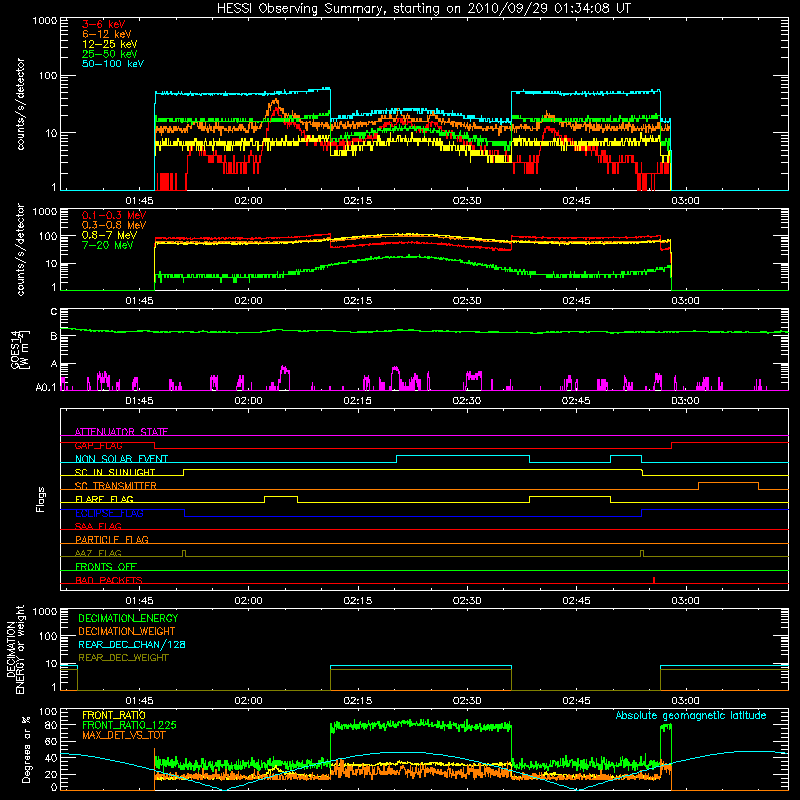Viewport: 800px width, 800px height.
Task: Click the FLARE_FLAG label
Action: (104, 499)
